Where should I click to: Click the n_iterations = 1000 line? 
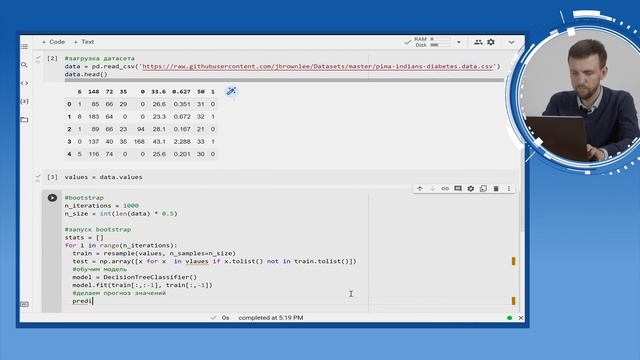(102, 206)
